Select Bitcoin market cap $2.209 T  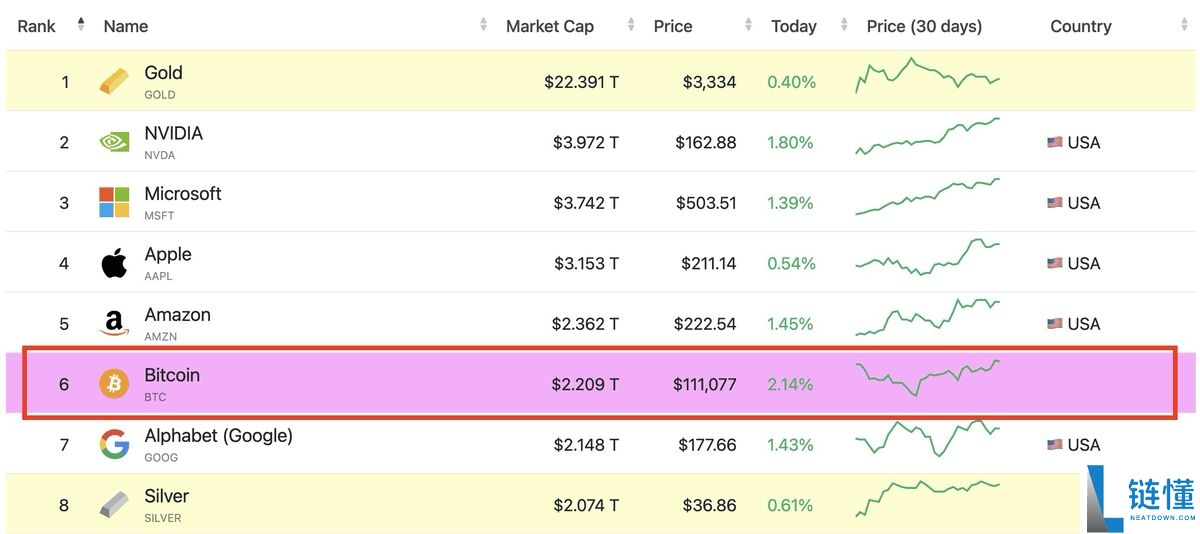click(x=585, y=384)
